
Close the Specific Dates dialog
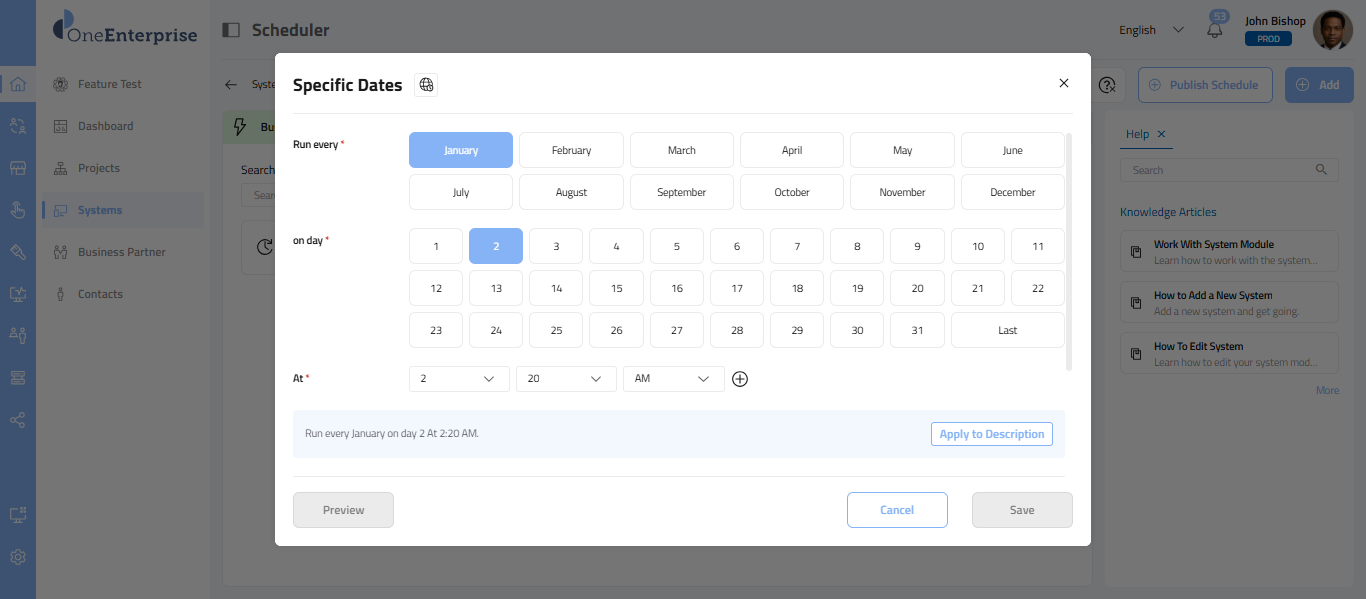[x=1063, y=83]
